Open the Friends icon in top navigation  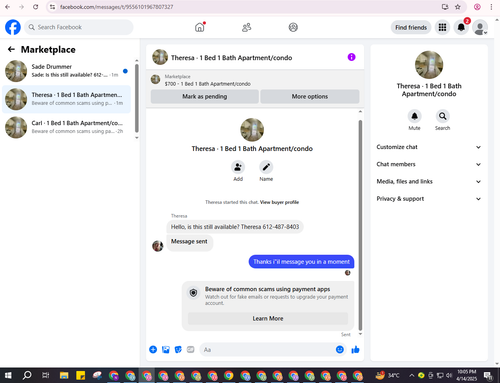[x=246, y=27]
